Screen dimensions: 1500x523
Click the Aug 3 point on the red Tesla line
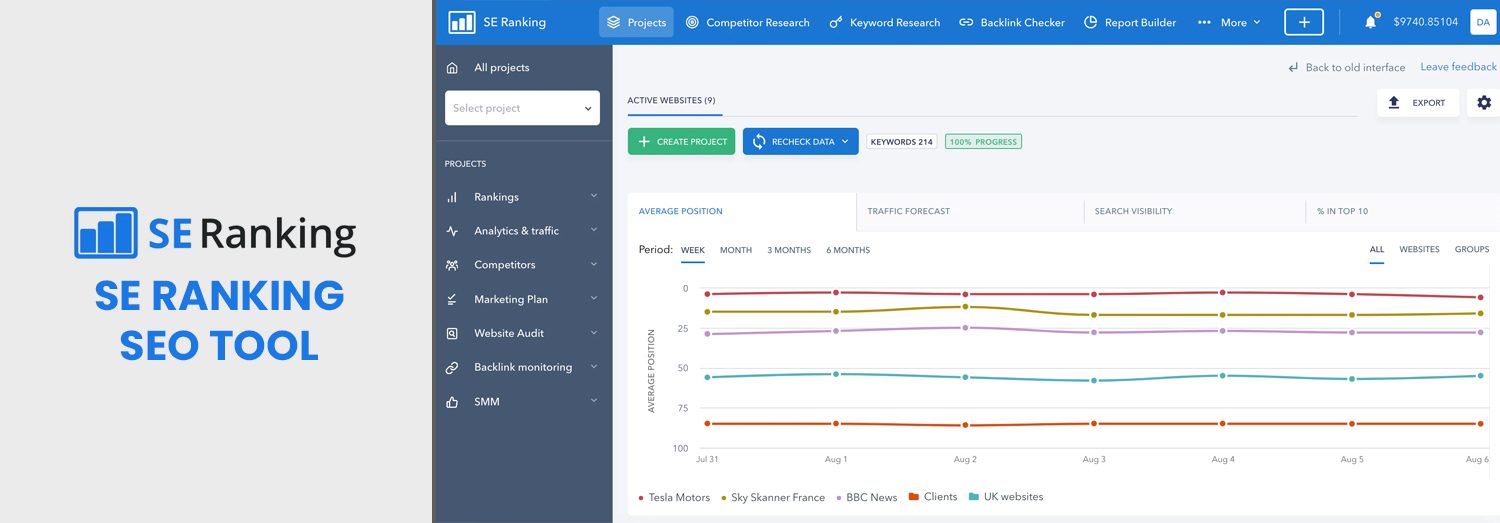pyautogui.click(x=1094, y=294)
